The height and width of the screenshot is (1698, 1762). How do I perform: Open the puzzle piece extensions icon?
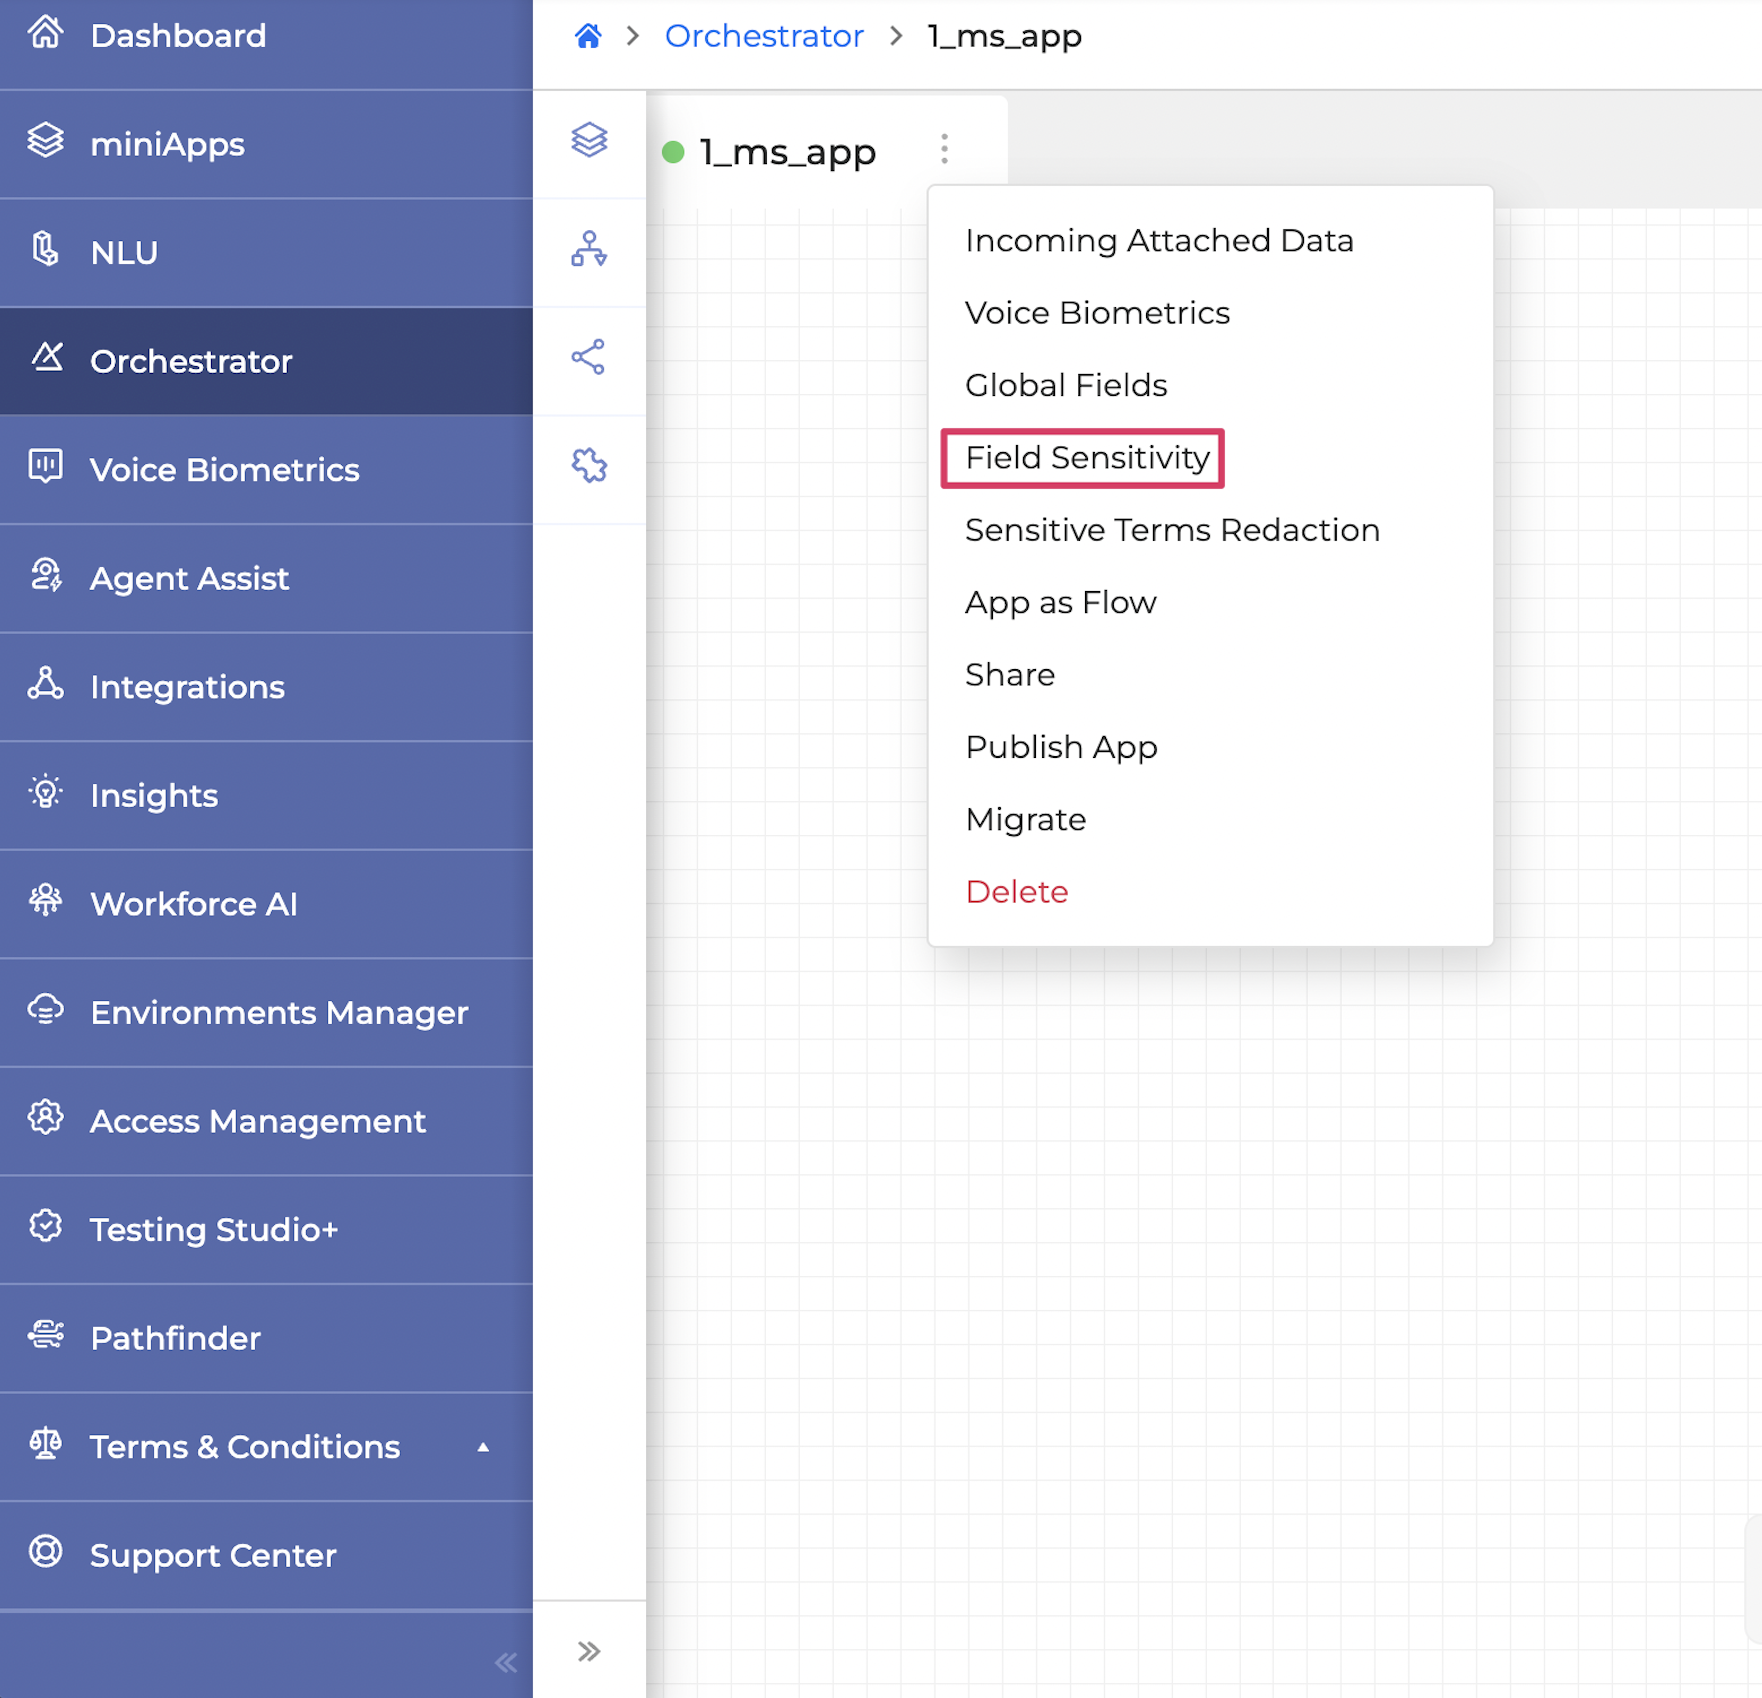(589, 465)
